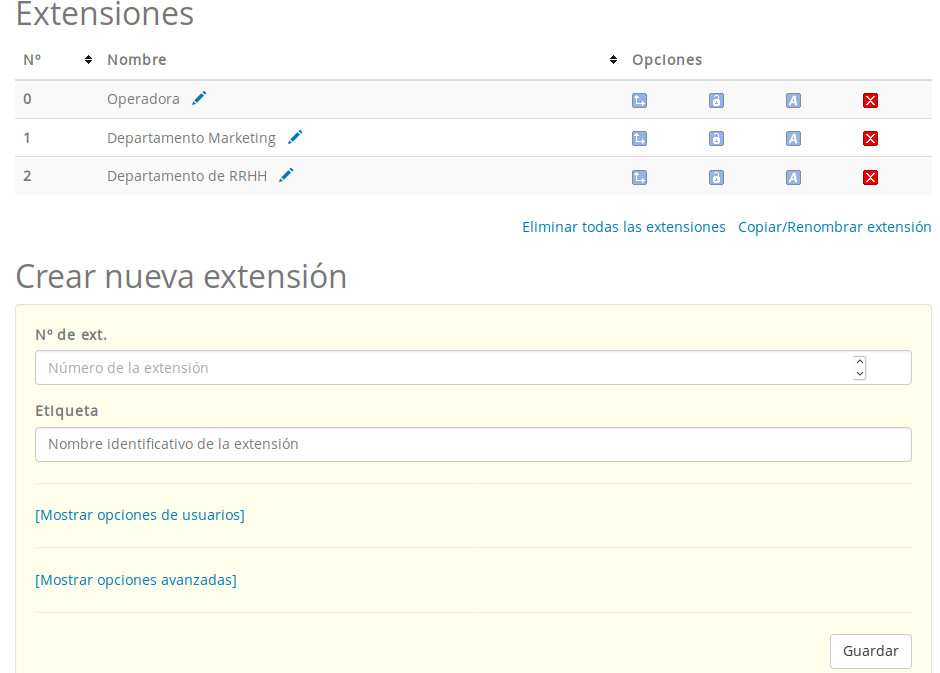This screenshot has width=940, height=673.
Task: Open the forwarding arrow icon for Operadora
Action: point(639,100)
